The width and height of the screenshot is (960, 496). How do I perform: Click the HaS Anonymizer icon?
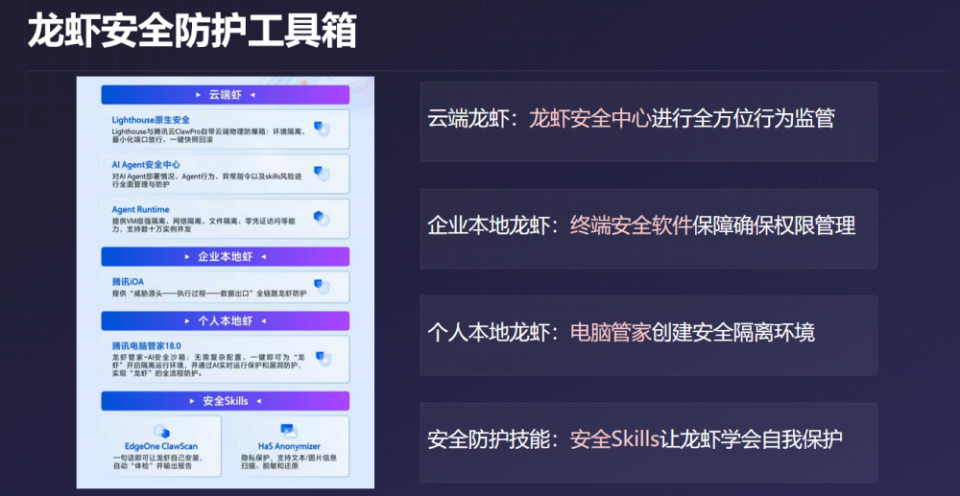click(288, 431)
